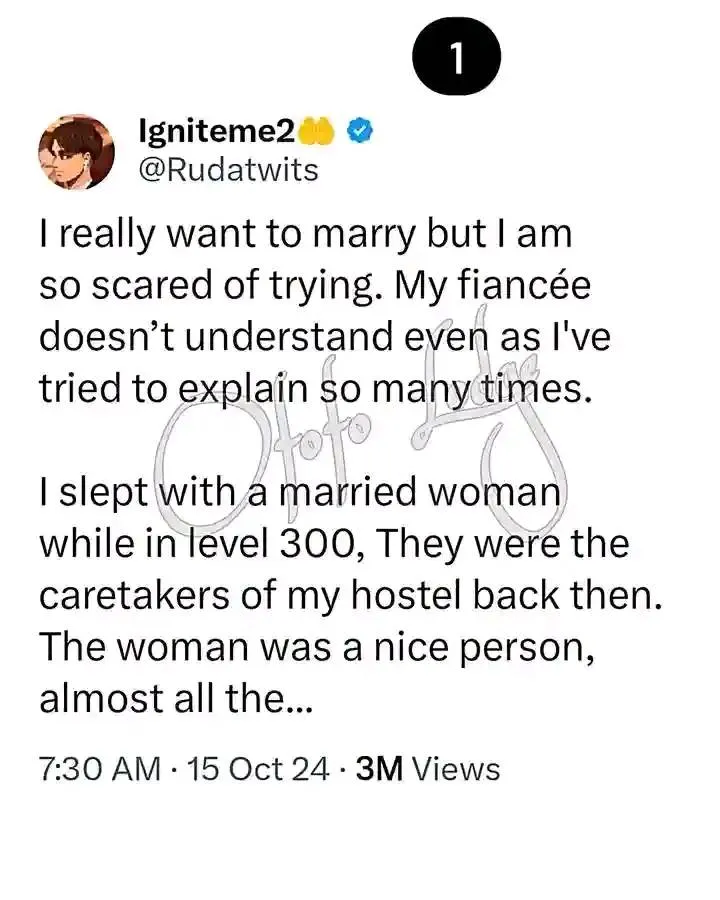Open the Igniteme2 profile avatar

click(x=76, y=152)
